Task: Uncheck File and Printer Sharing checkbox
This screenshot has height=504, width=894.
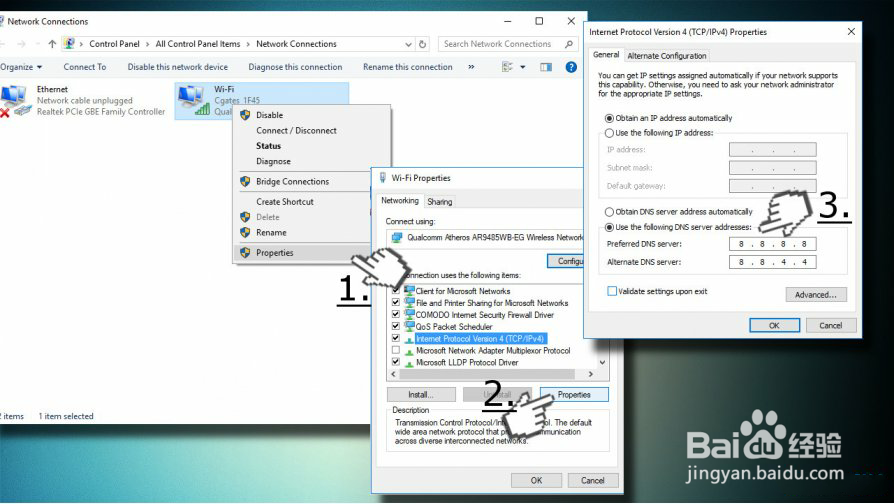Action: [x=396, y=302]
